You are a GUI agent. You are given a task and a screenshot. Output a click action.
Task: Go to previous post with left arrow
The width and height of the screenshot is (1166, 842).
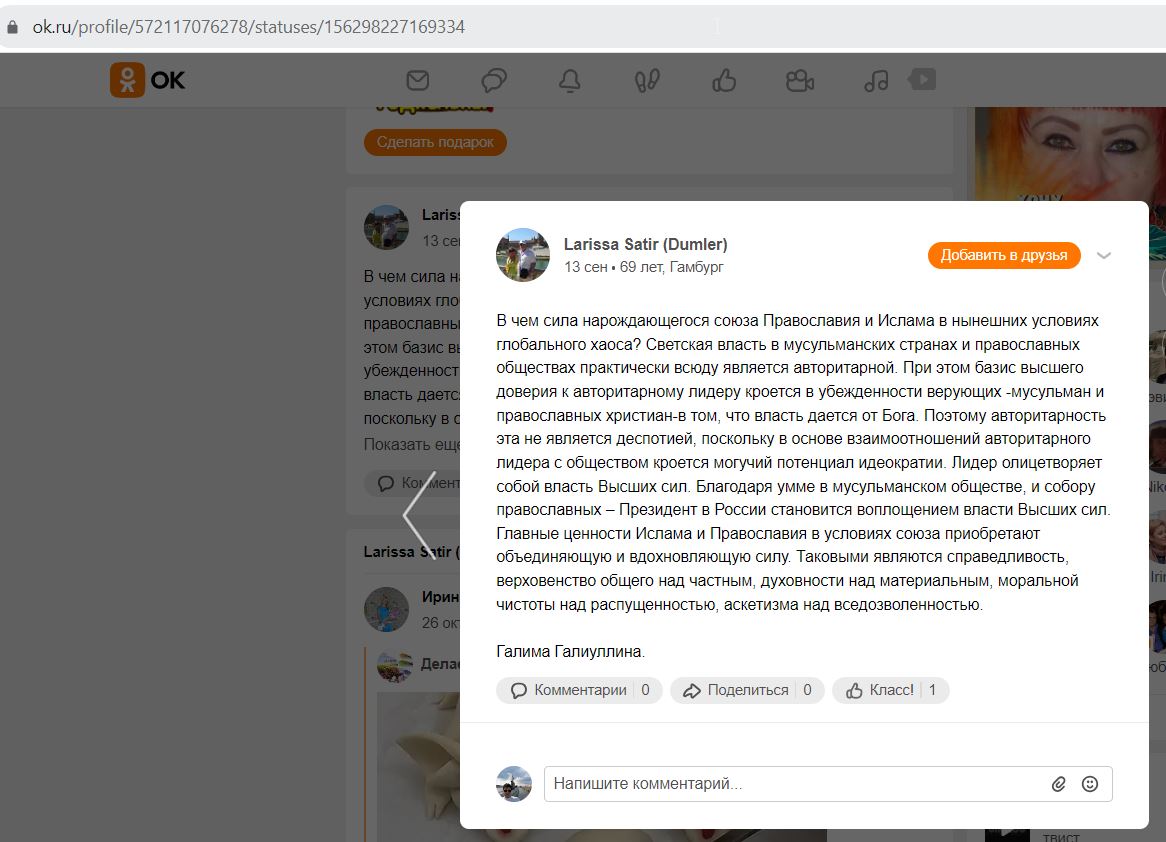click(419, 515)
